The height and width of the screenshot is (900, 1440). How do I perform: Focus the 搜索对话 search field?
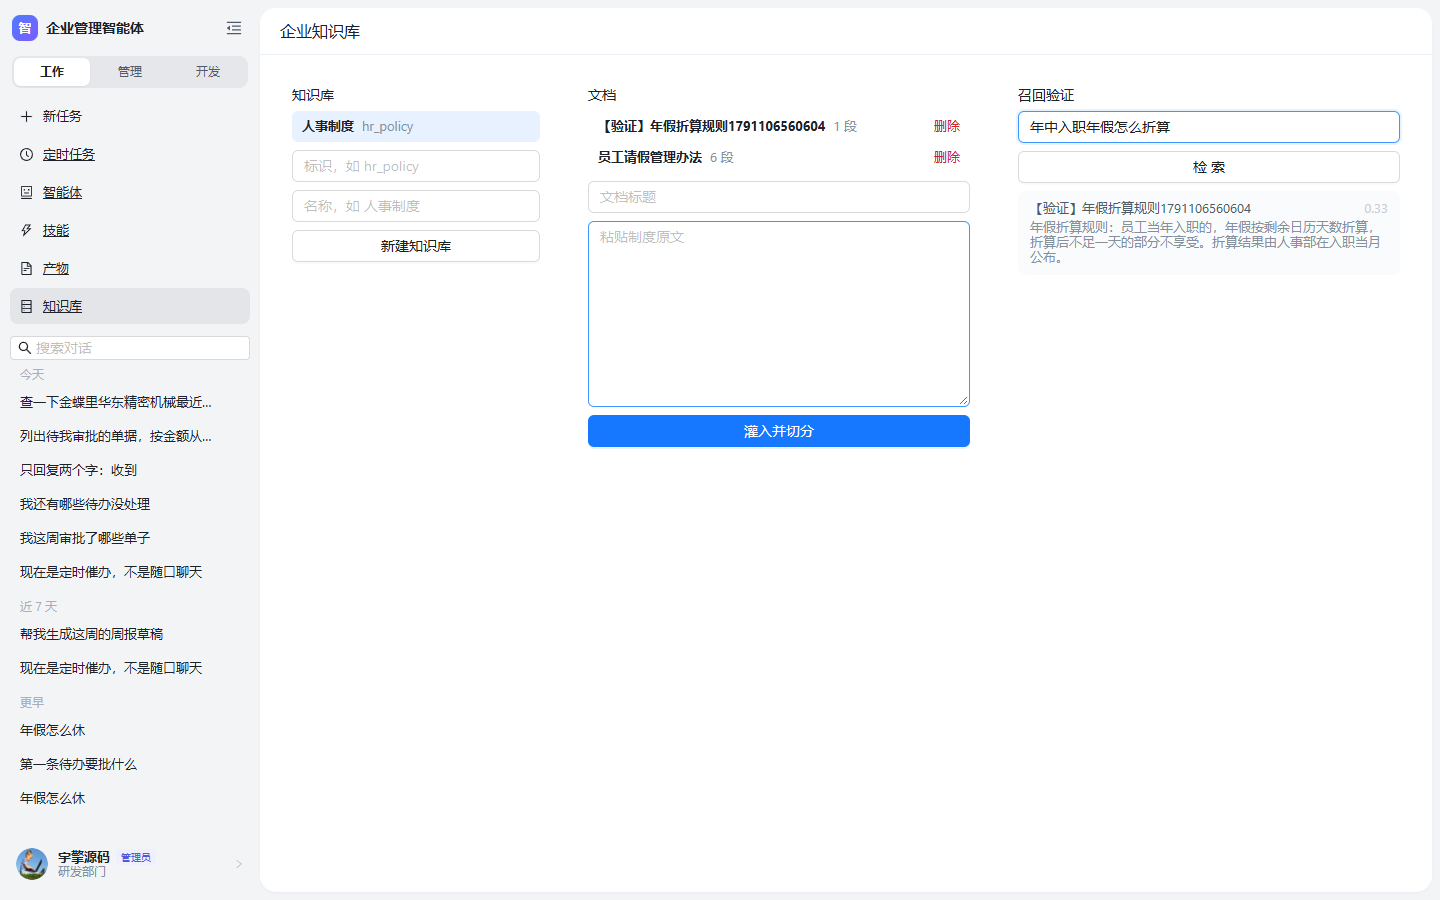(x=130, y=348)
